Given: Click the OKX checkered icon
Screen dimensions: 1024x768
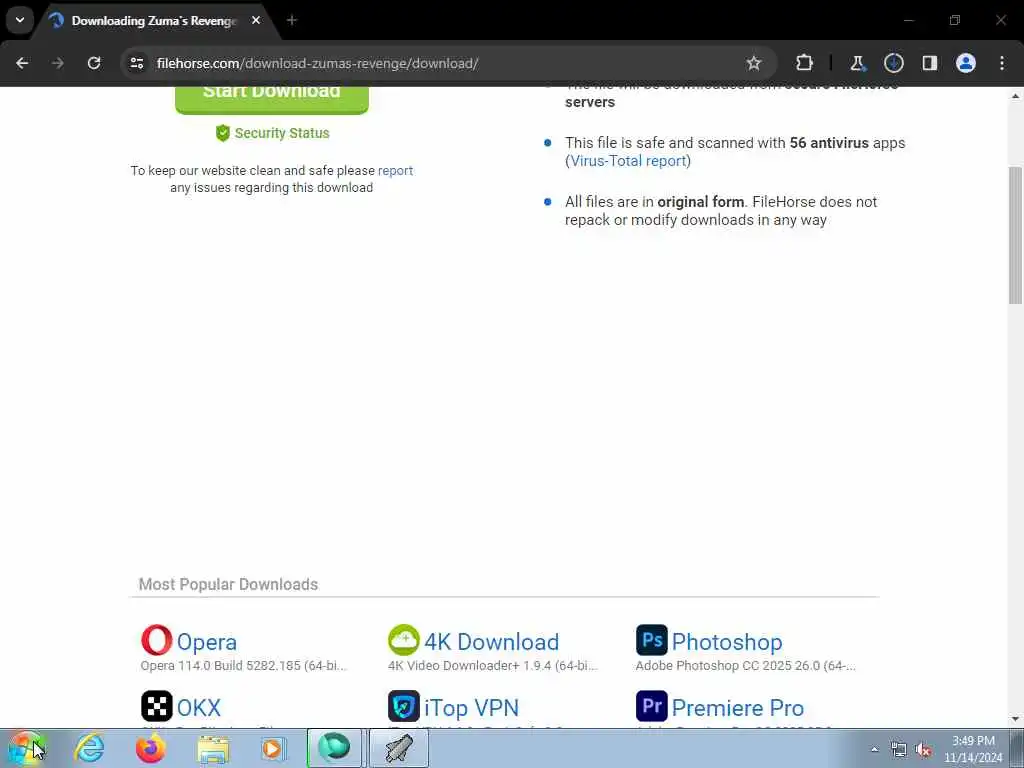Looking at the screenshot, I should [x=157, y=706].
